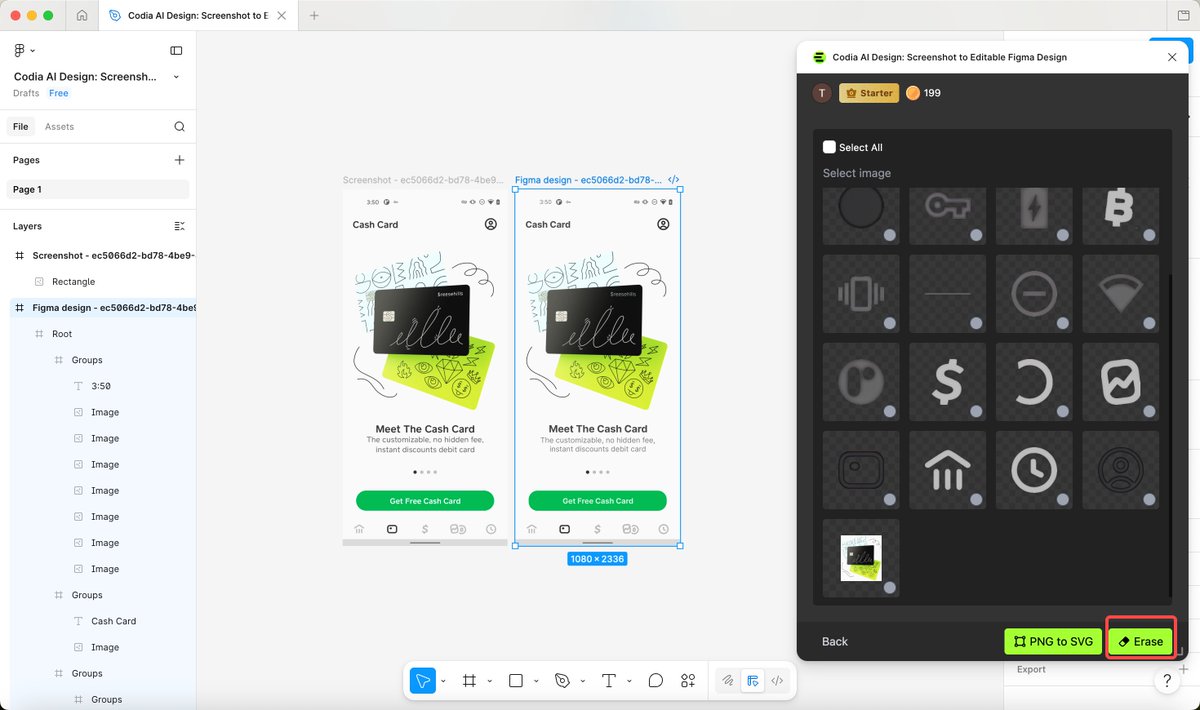Open the Figma main menu logo
This screenshot has height=710, width=1200.
click(x=19, y=50)
